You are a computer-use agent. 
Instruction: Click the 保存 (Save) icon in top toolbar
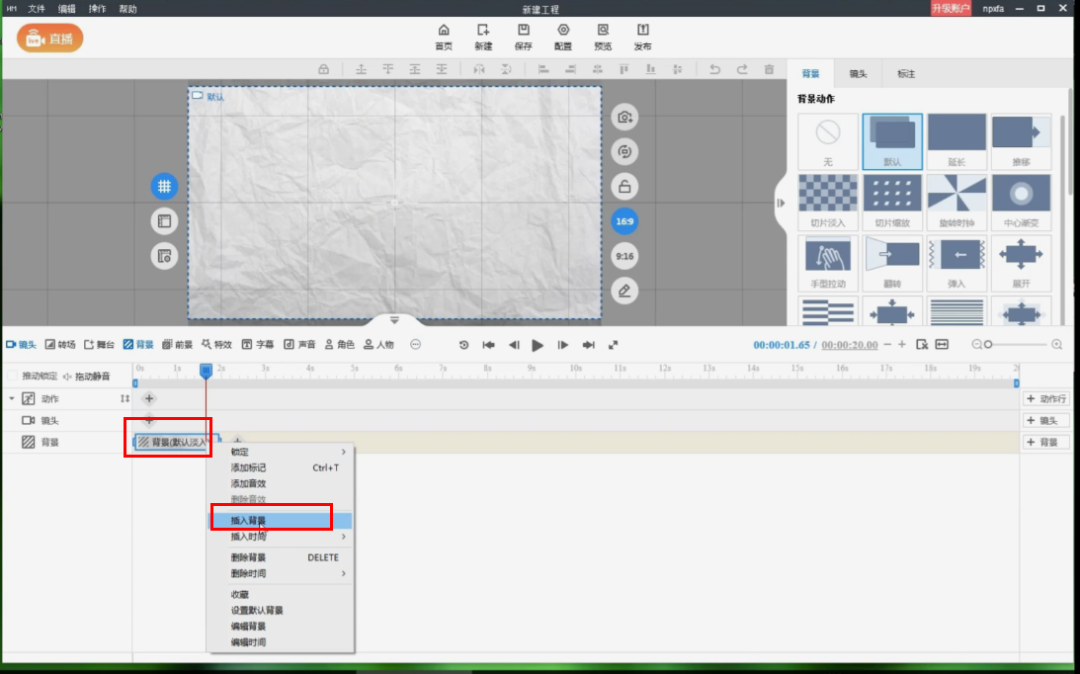523,36
